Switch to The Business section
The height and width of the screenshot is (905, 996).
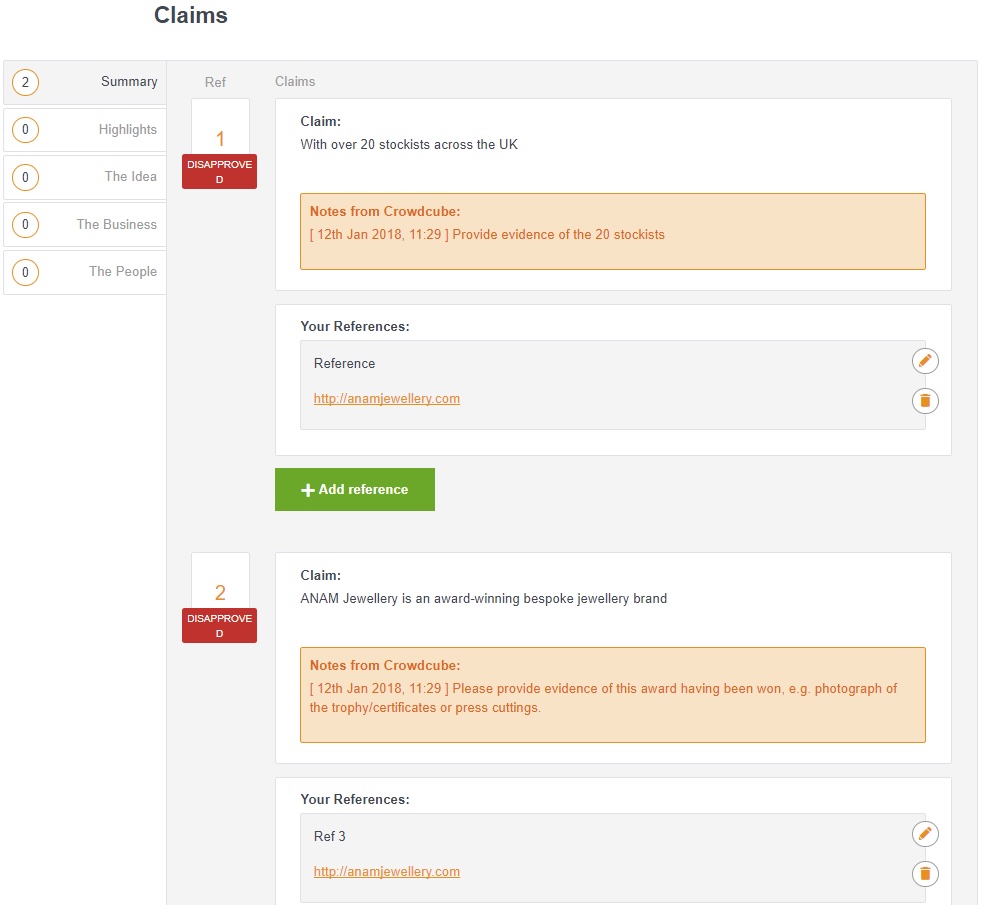click(x=118, y=224)
